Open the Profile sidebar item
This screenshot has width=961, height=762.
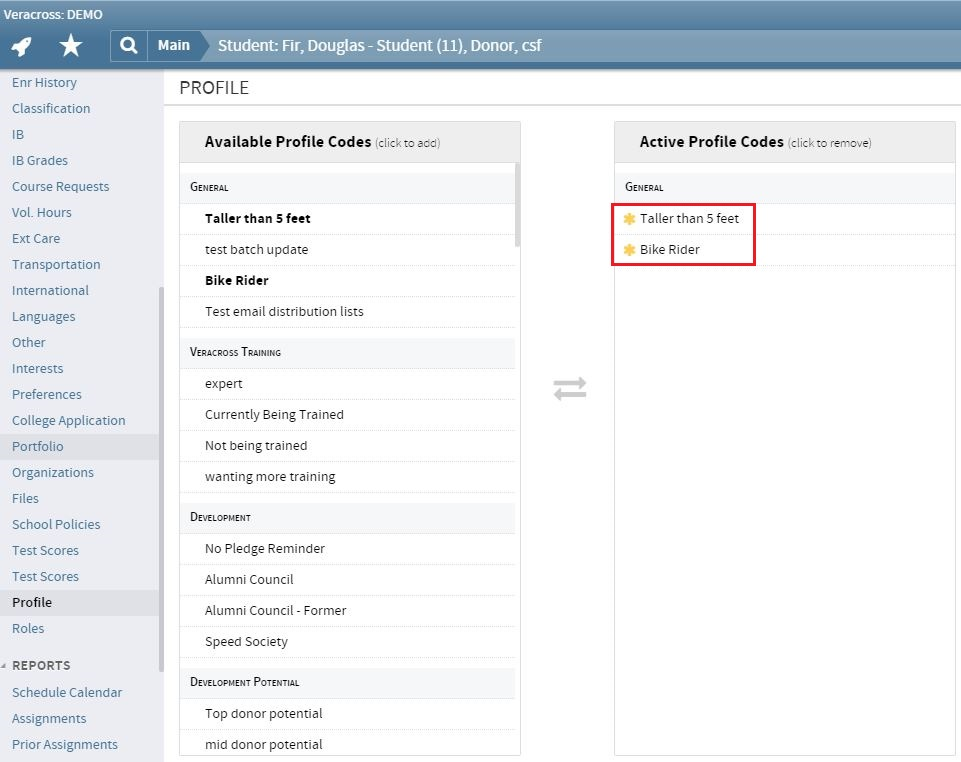(x=32, y=603)
